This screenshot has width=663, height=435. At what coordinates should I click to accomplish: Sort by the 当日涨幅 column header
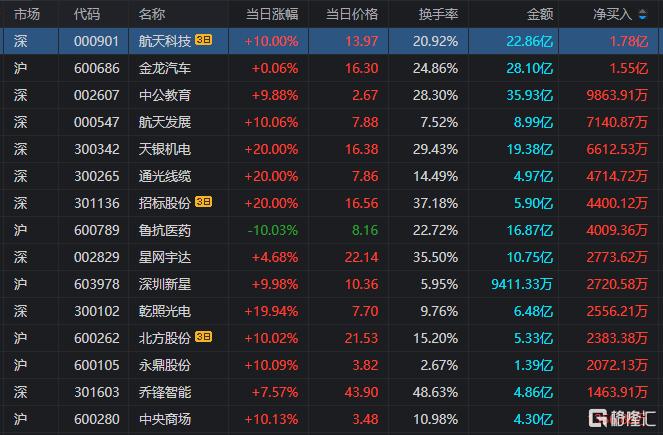271,14
